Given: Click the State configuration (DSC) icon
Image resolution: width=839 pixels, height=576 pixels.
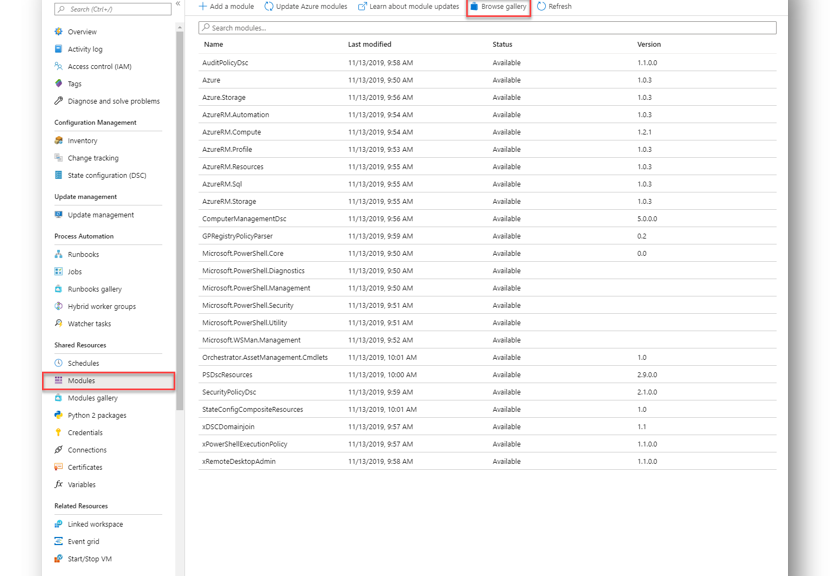Looking at the screenshot, I should click(x=58, y=175).
